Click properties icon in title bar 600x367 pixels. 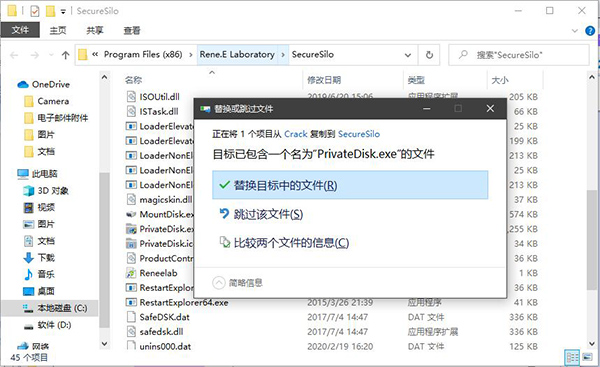[x=34, y=11]
